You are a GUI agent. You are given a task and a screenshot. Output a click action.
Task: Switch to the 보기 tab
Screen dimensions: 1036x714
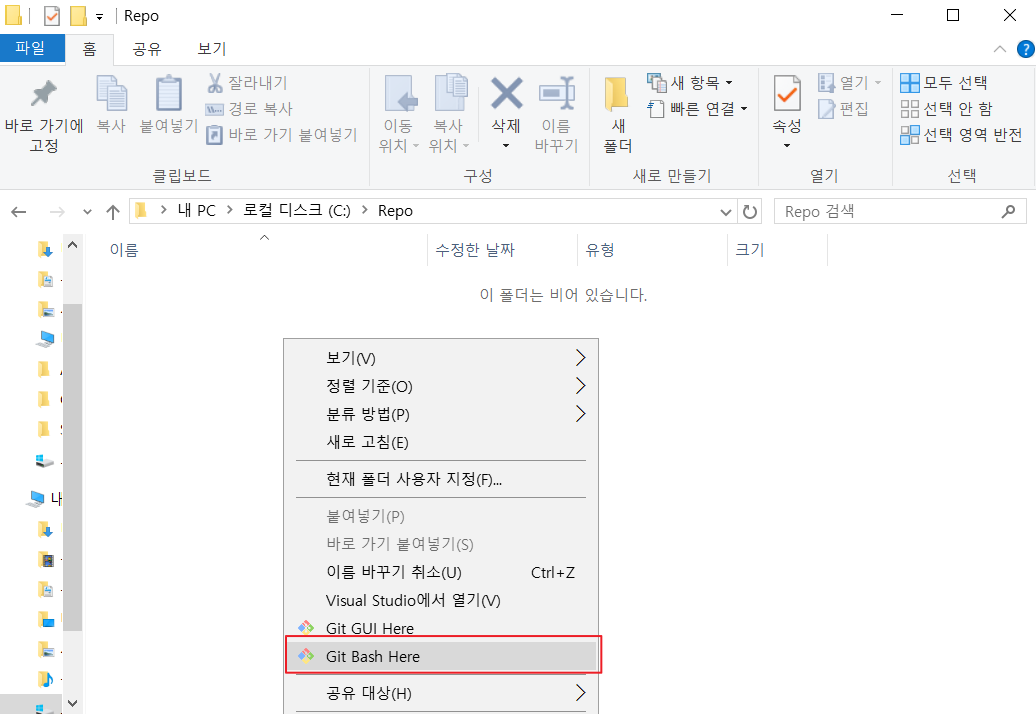coord(211,49)
